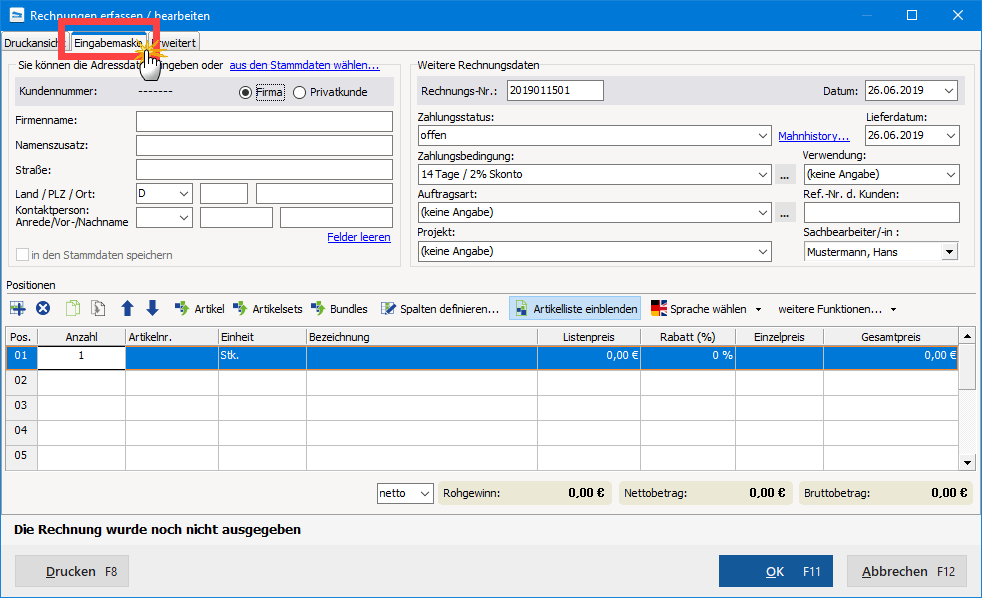This screenshot has width=982, height=598.
Task: Open the Lieferdatum date dropdown
Action: tap(951, 135)
